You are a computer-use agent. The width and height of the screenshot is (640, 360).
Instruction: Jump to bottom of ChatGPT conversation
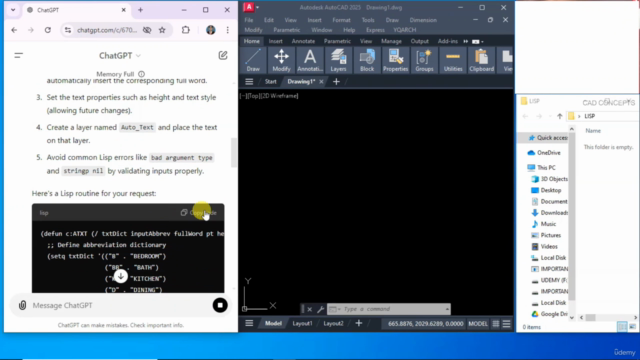120,276
